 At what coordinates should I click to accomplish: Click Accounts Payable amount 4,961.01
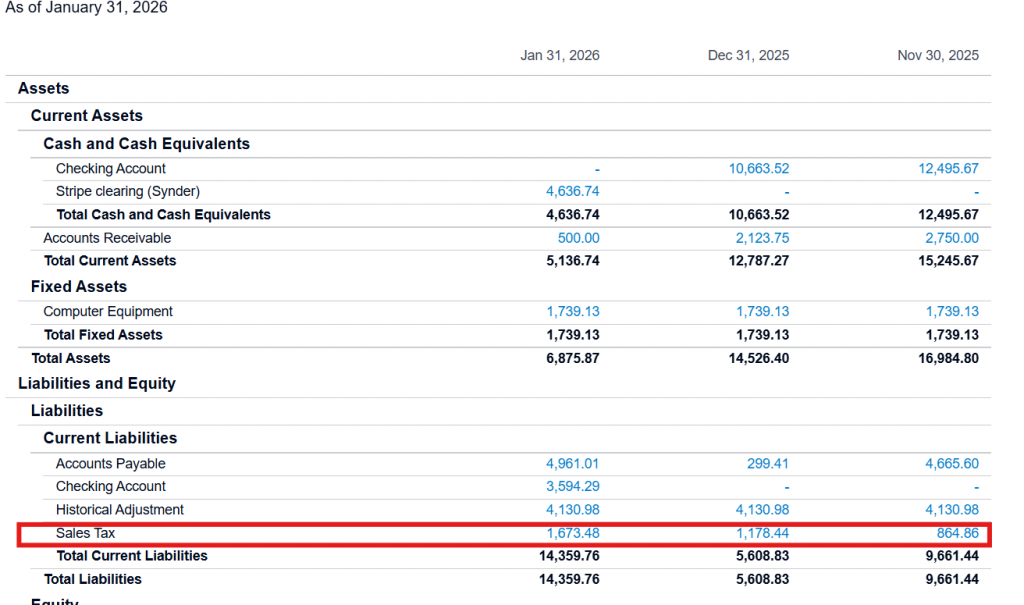[x=573, y=464]
